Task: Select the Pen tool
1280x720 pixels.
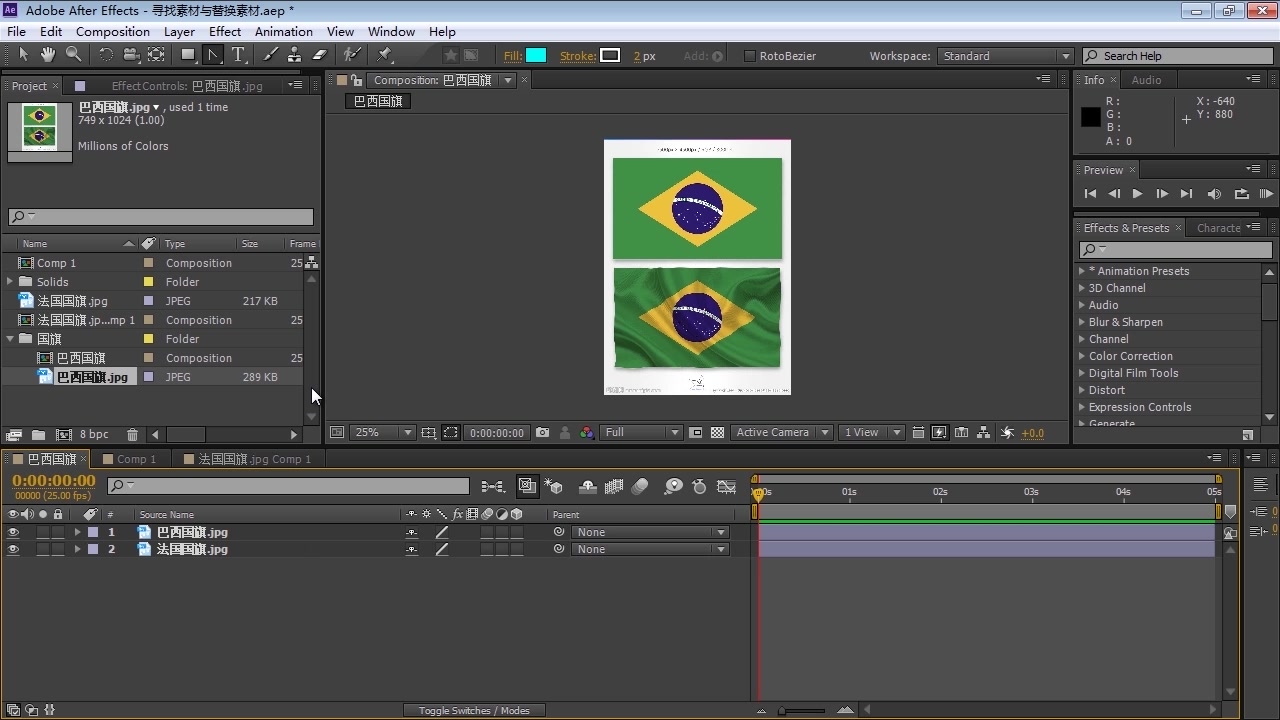Action: pos(213,55)
